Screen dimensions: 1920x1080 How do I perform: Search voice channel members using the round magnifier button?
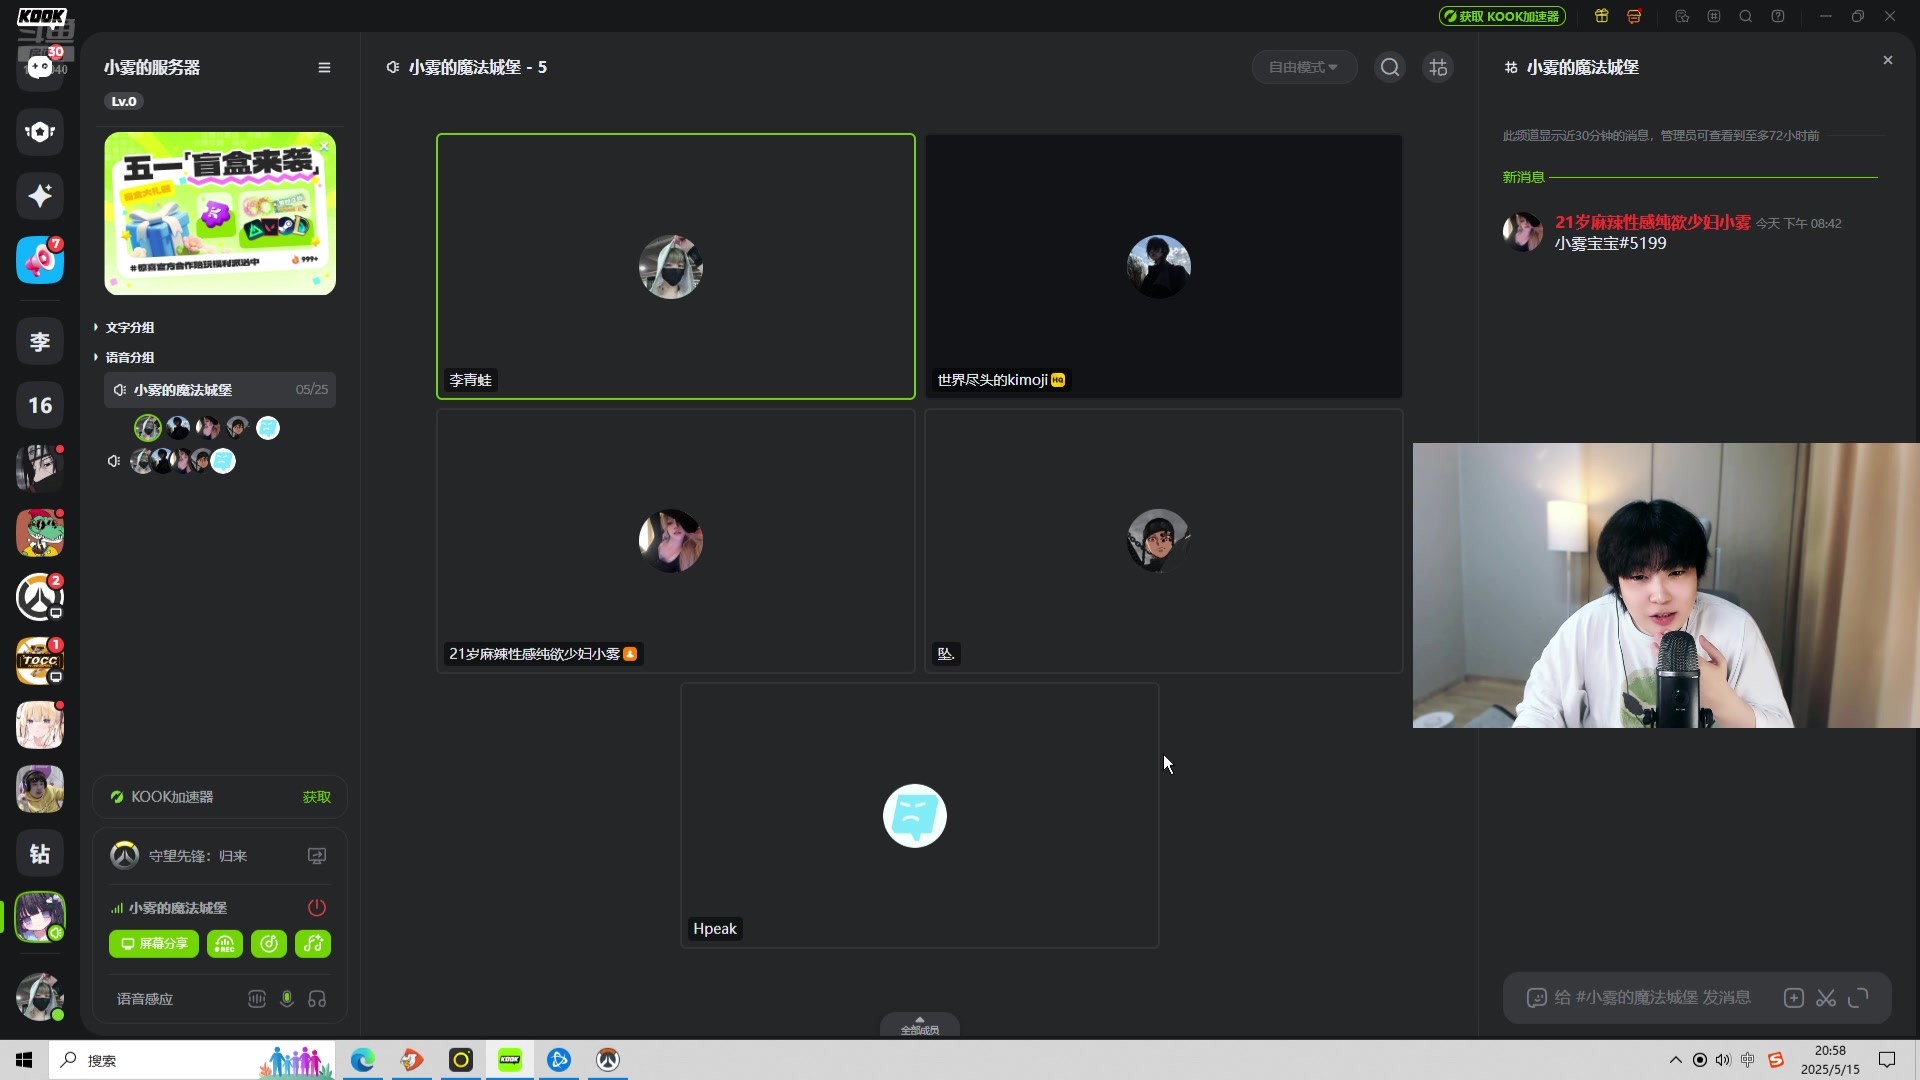pos(1390,67)
